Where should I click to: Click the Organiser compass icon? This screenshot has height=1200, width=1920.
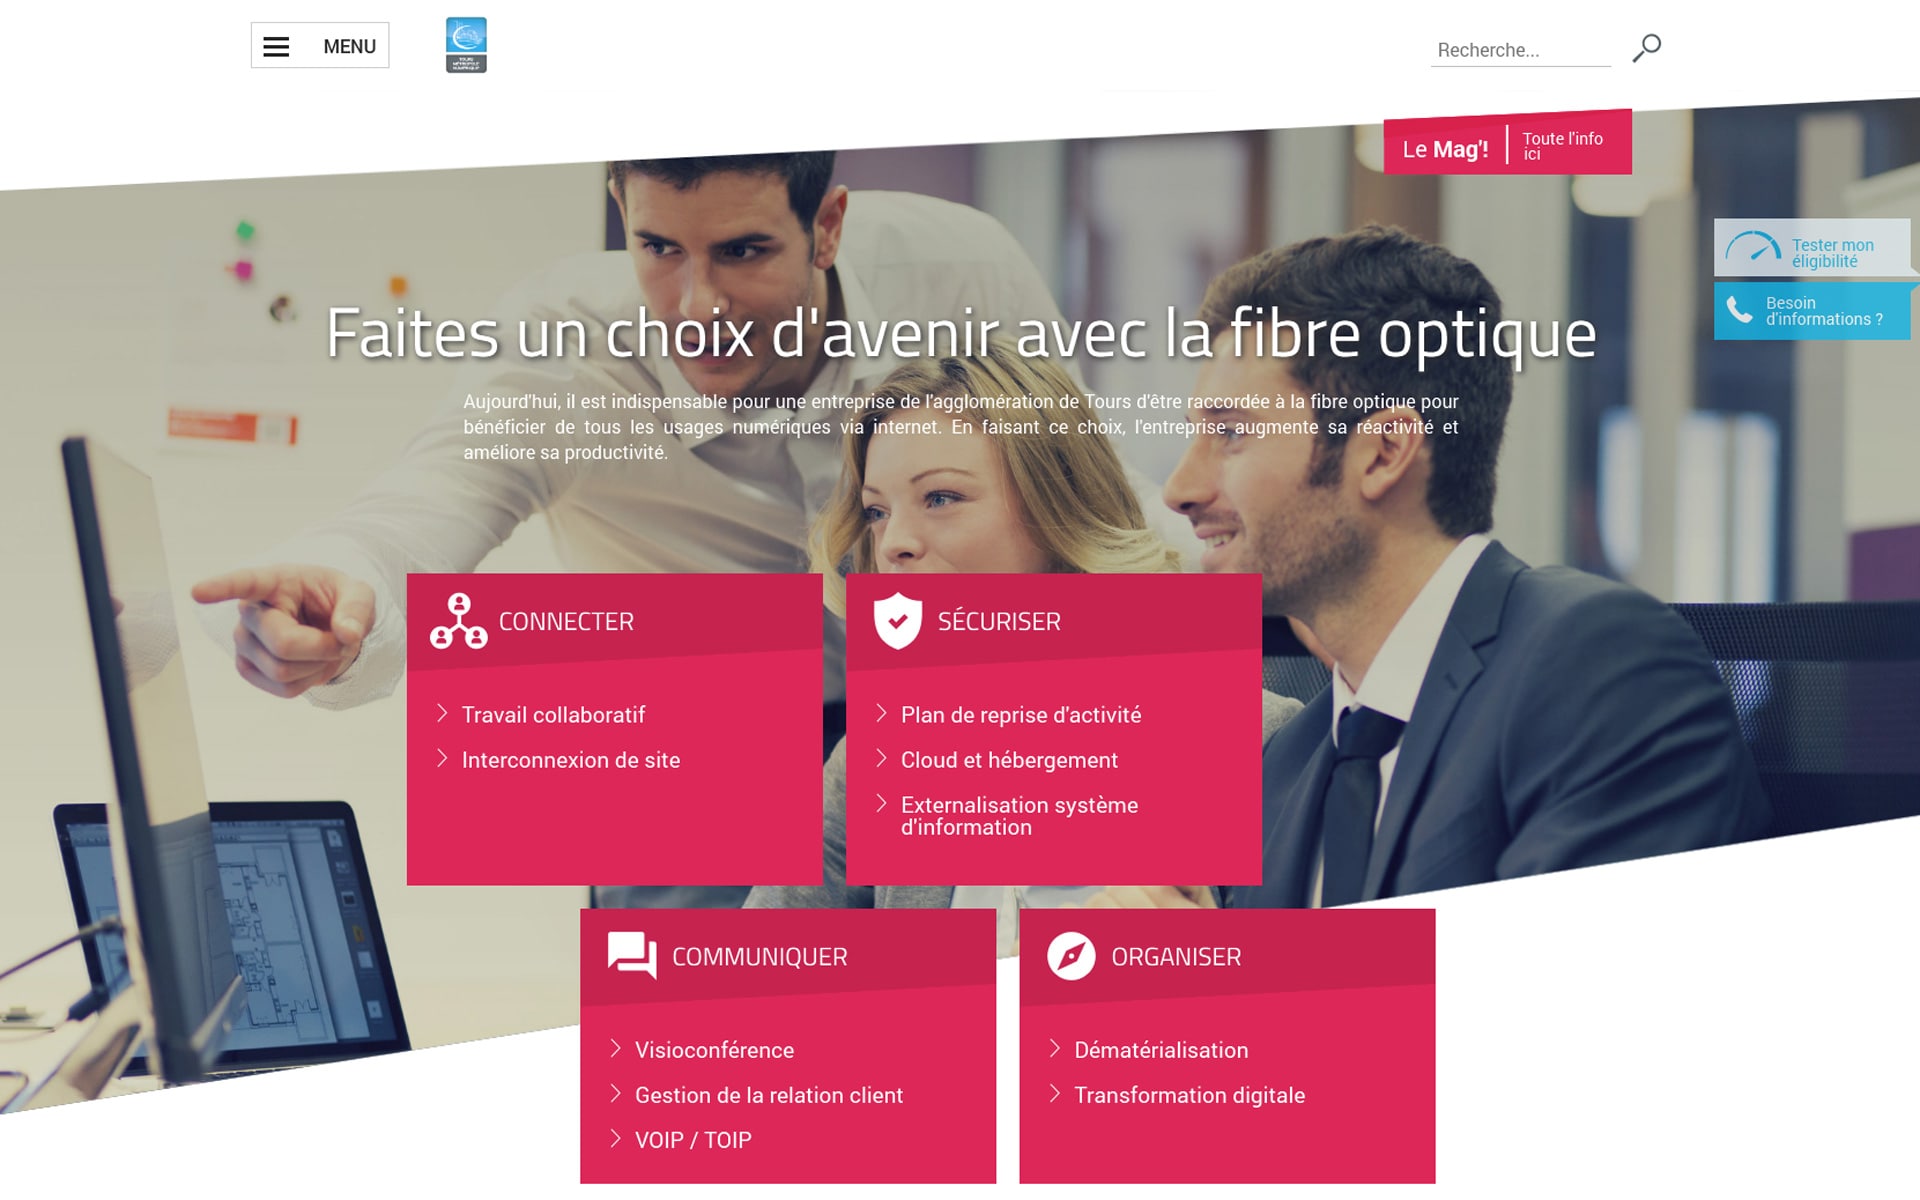(x=1071, y=956)
